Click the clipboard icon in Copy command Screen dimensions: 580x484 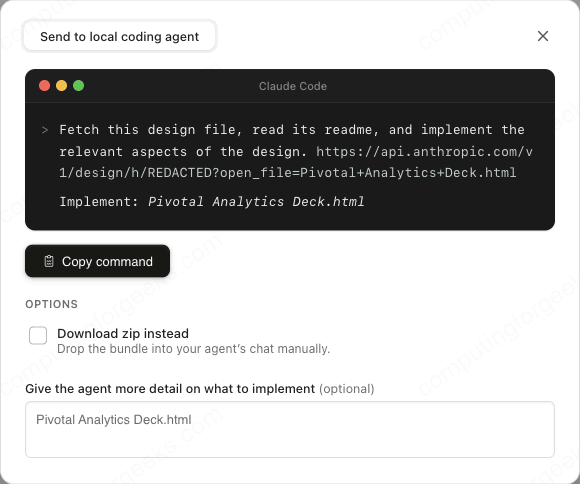[49, 261]
